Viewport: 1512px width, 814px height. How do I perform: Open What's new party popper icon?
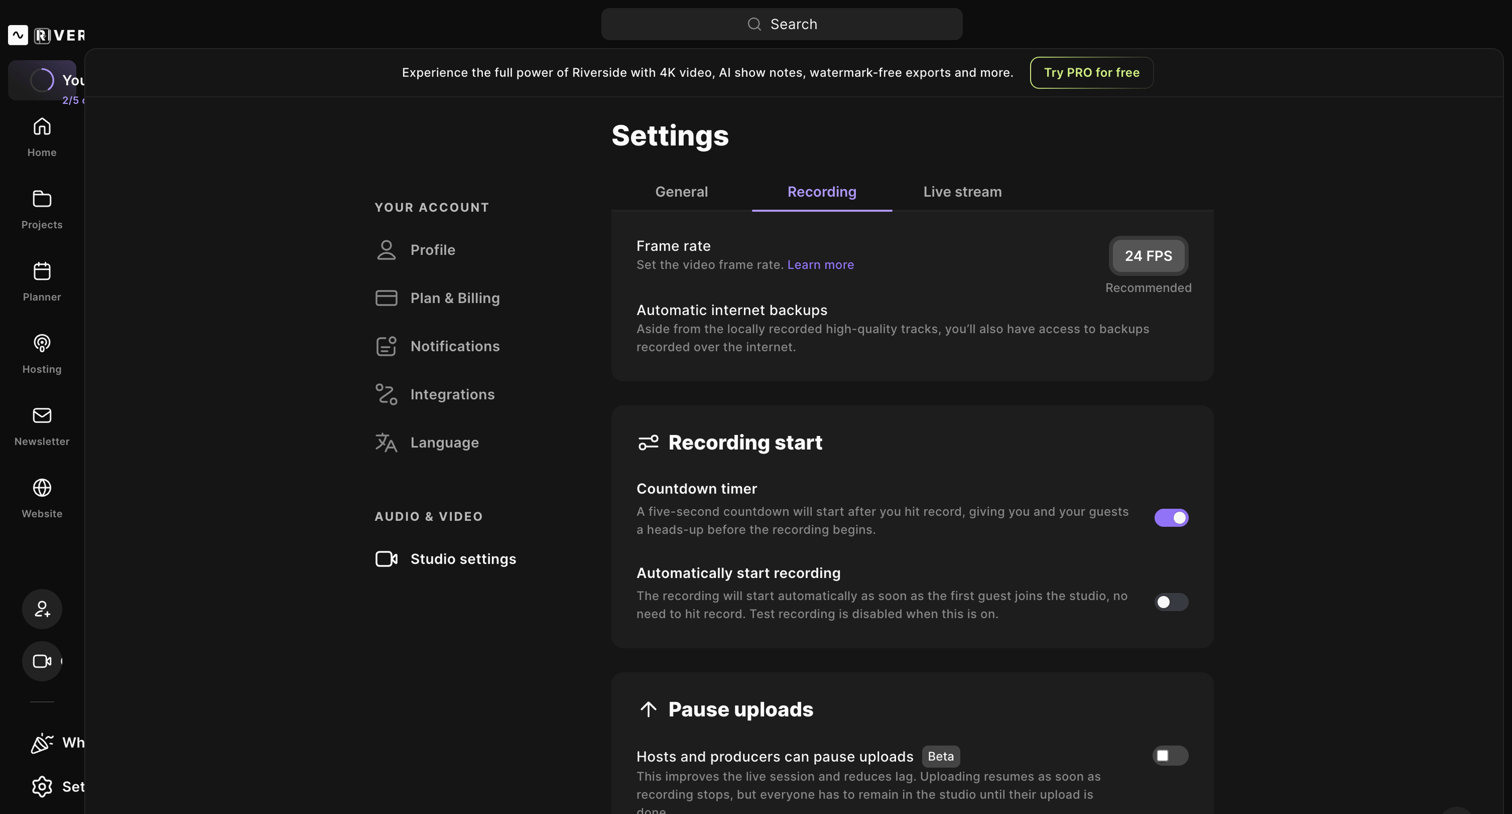pos(42,743)
